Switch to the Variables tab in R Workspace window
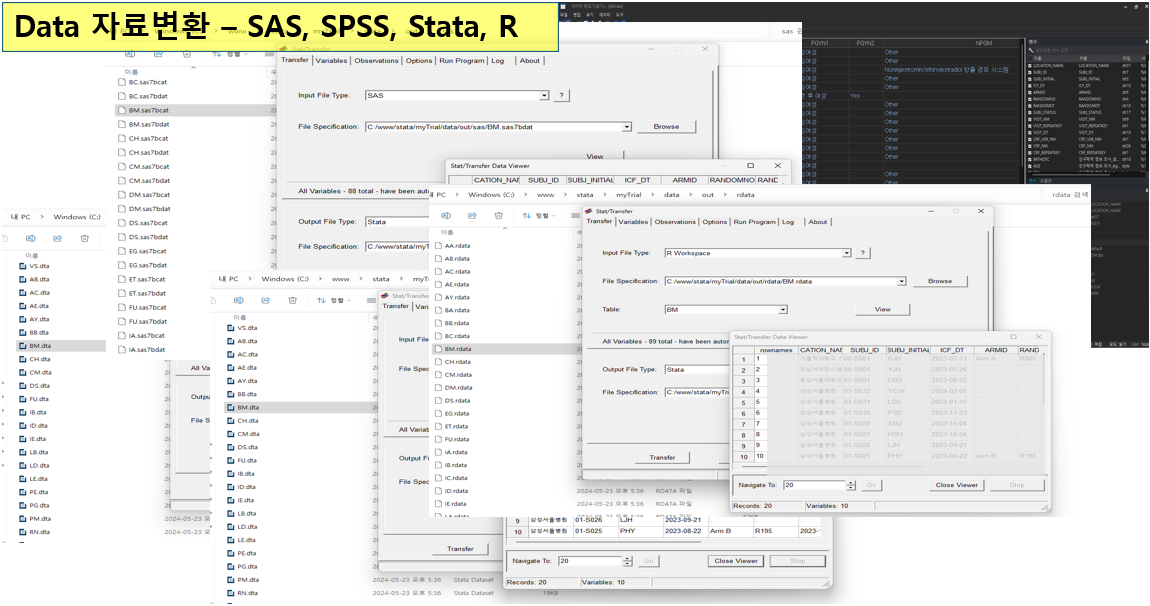1150x606 pixels. (633, 222)
